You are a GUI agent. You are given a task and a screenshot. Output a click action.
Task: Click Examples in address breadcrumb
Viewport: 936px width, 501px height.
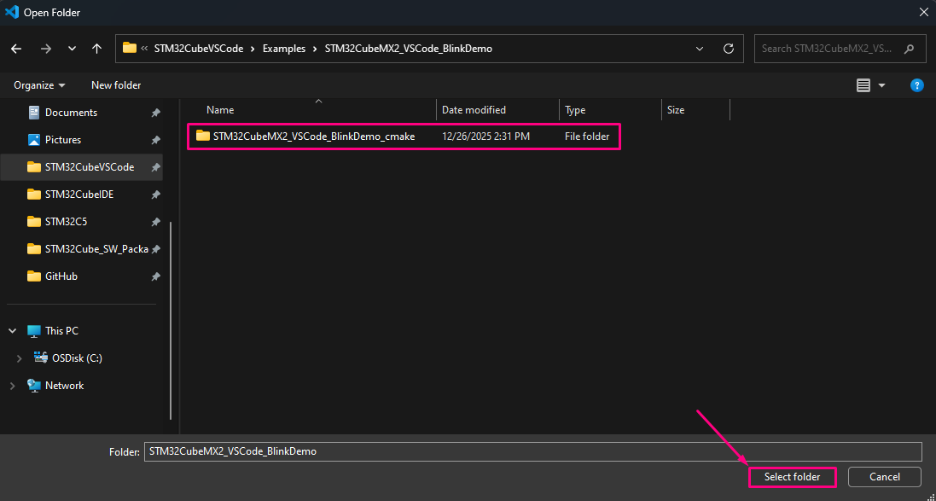(x=284, y=49)
